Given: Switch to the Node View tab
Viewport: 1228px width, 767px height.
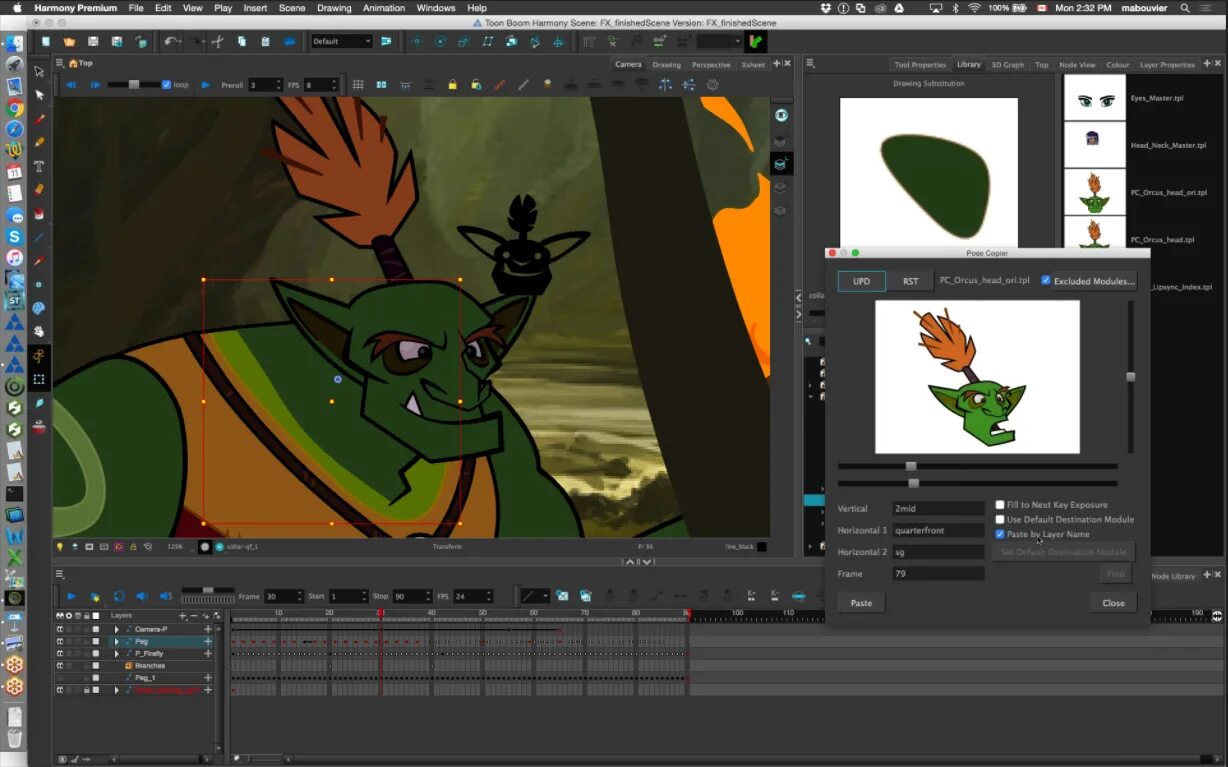Looking at the screenshot, I should click(x=1077, y=64).
